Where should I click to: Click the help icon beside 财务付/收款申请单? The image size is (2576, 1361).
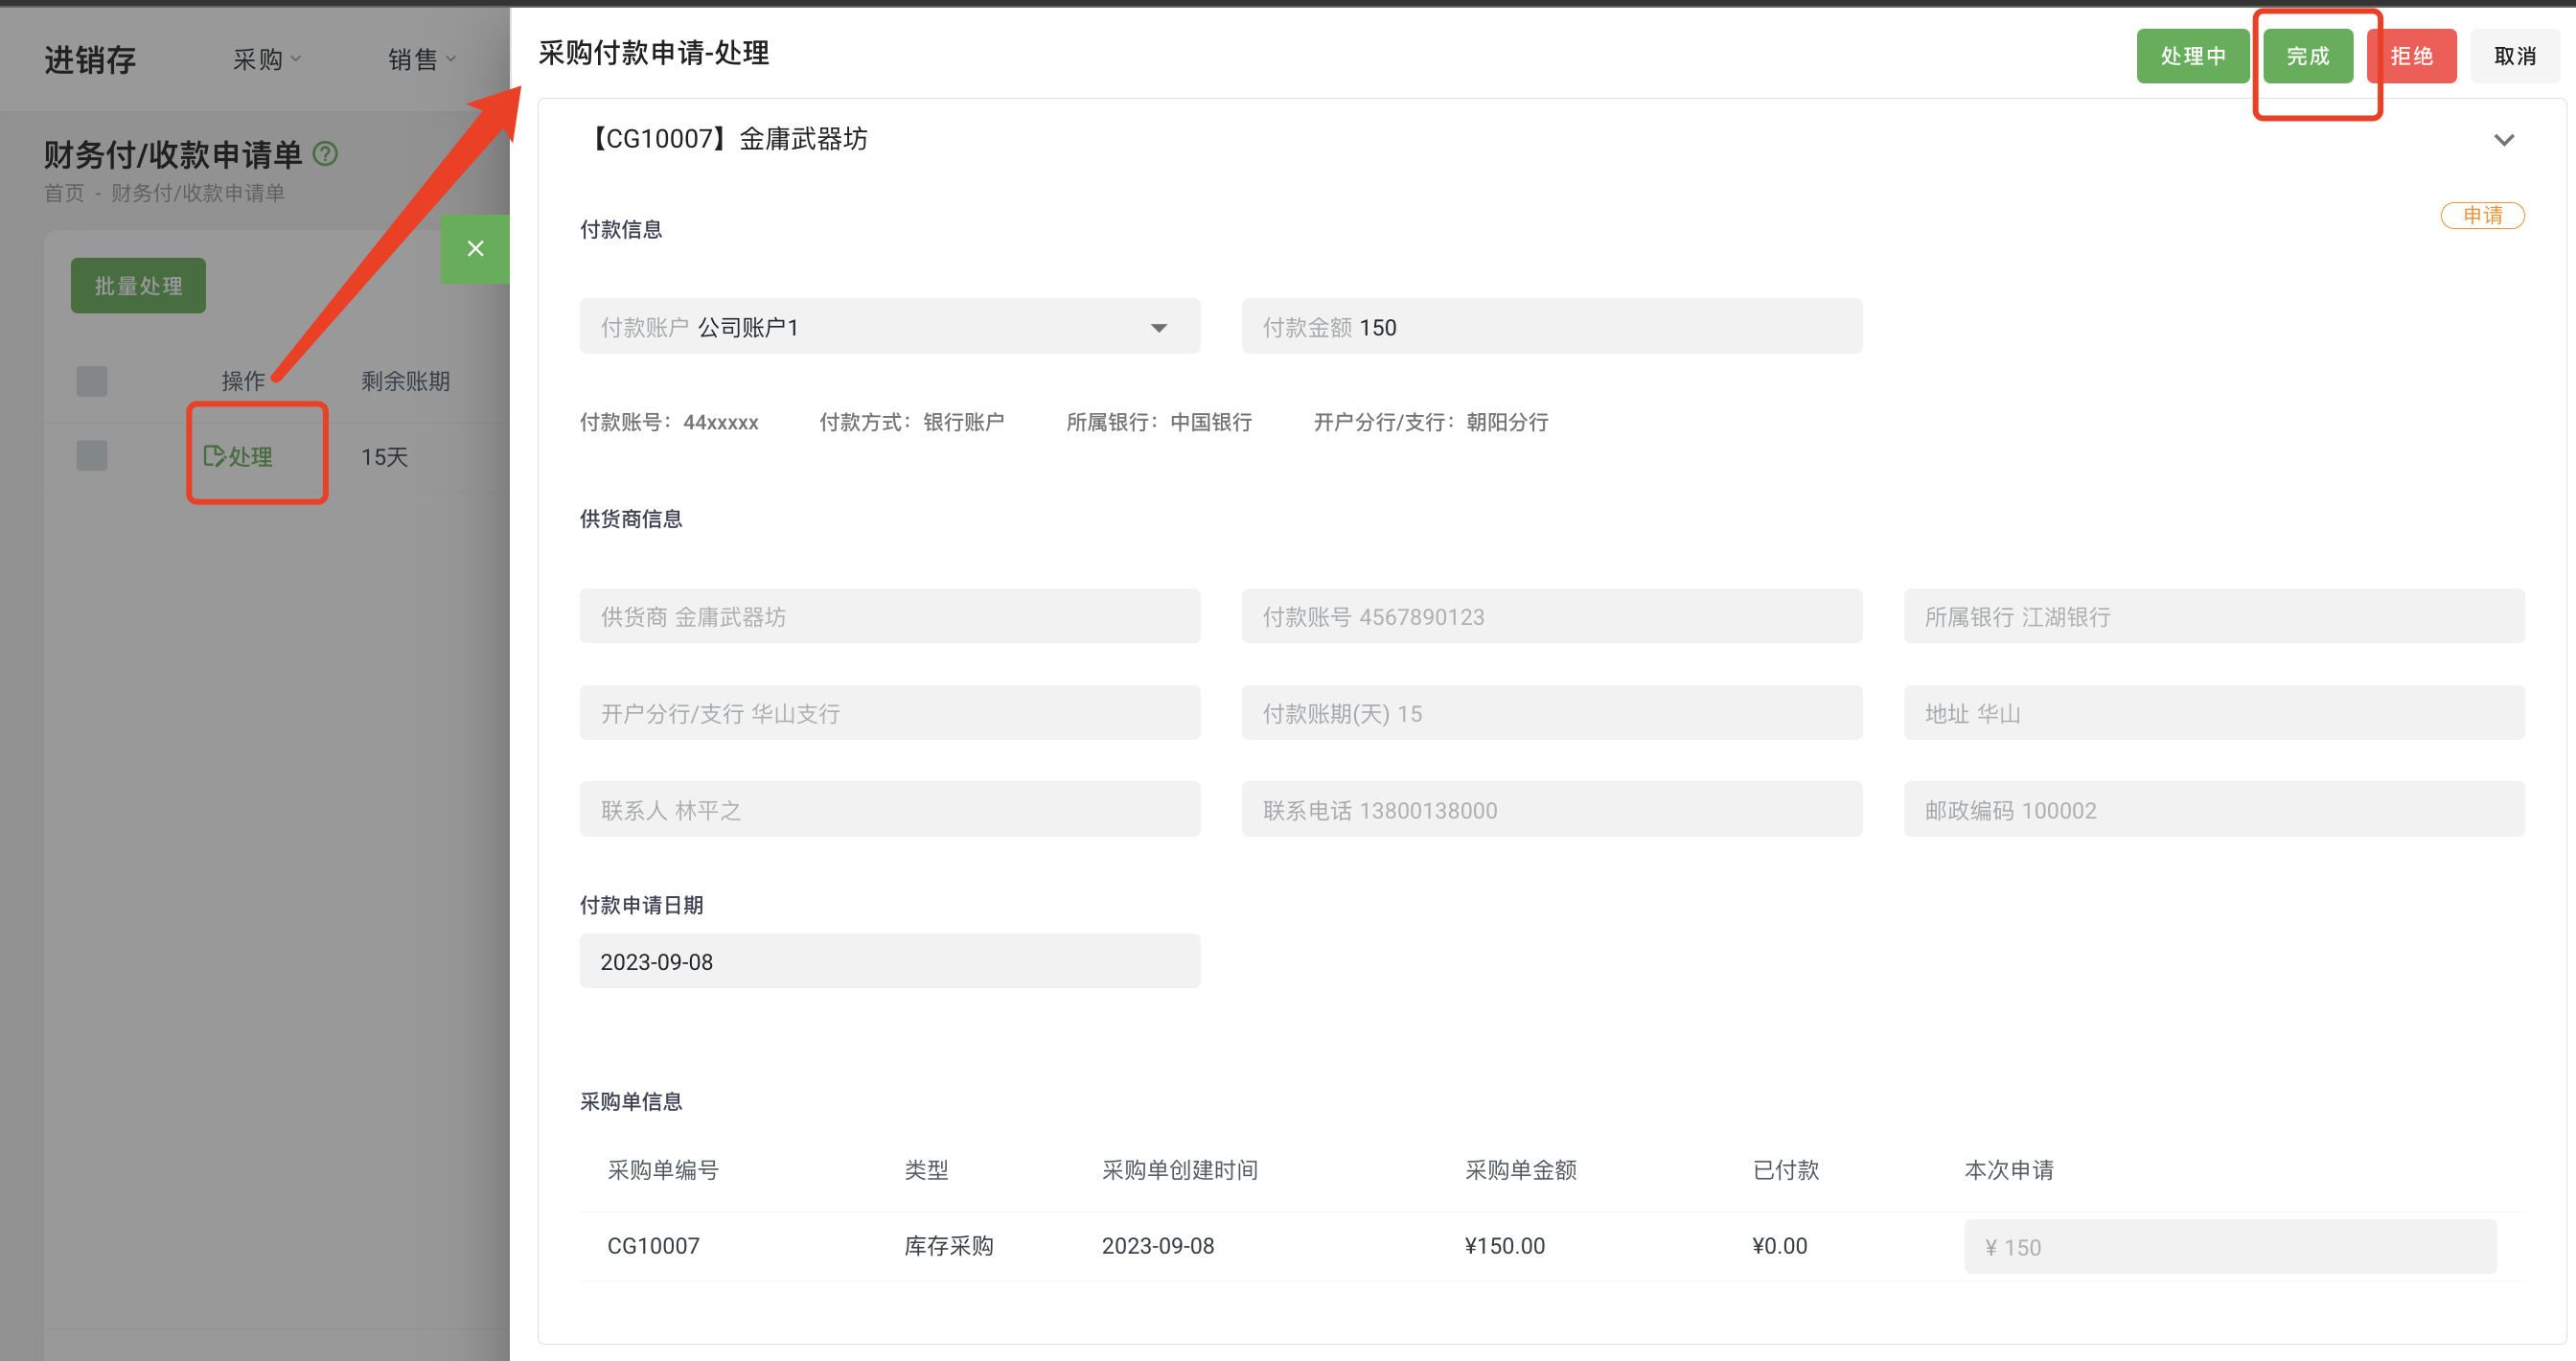click(x=324, y=154)
